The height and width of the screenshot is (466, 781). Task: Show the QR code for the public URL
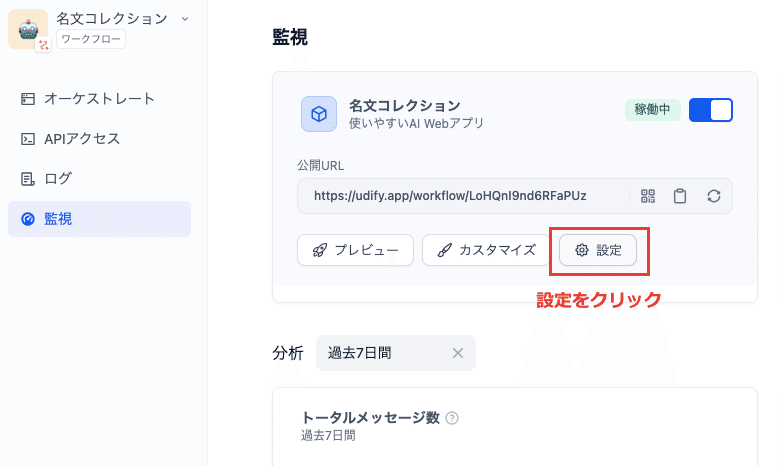click(648, 196)
